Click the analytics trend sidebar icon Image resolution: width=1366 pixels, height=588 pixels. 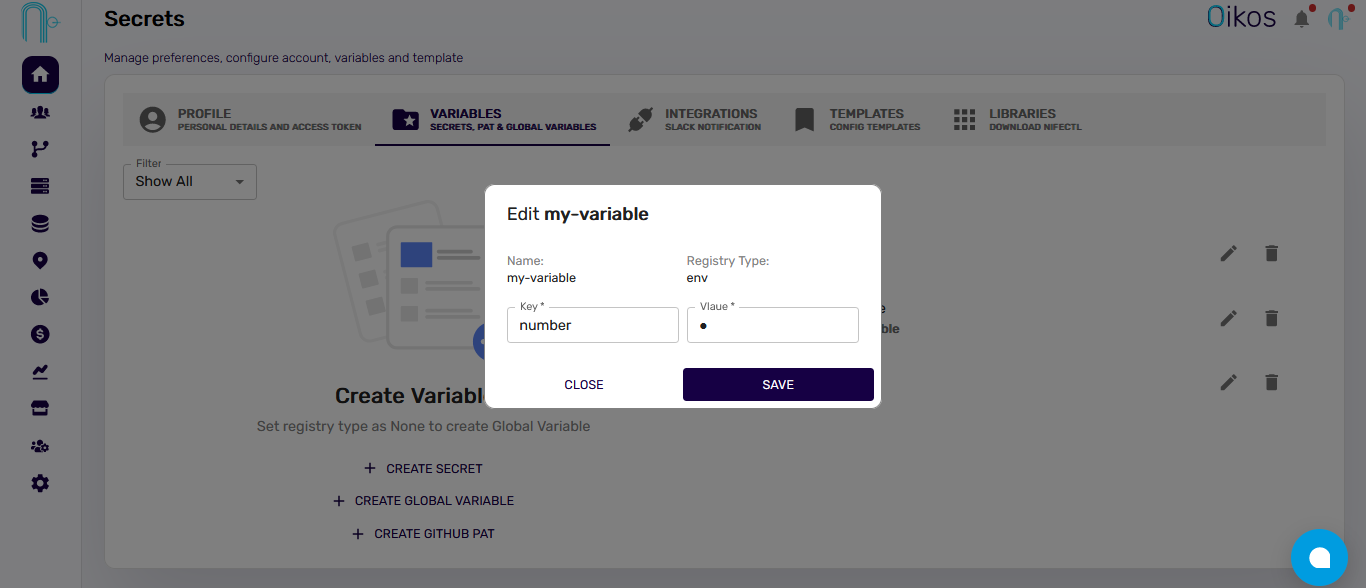pyautogui.click(x=40, y=371)
